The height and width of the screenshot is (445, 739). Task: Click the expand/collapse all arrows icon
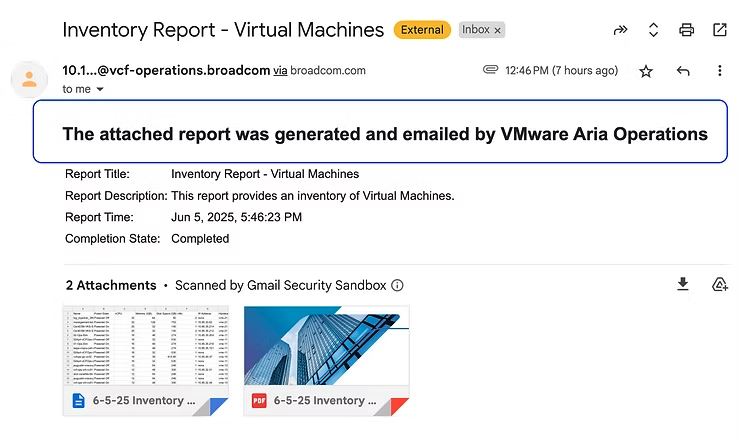[653, 30]
